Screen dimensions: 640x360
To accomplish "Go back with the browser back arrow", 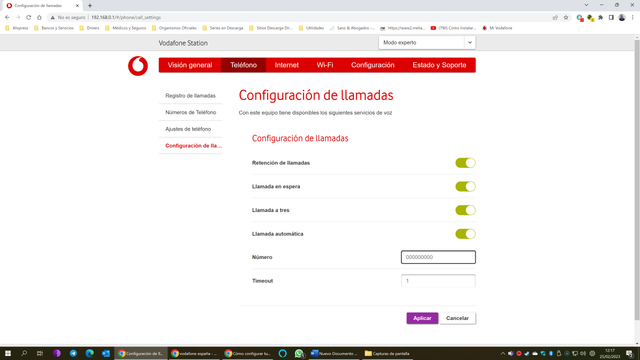I will (7, 18).
